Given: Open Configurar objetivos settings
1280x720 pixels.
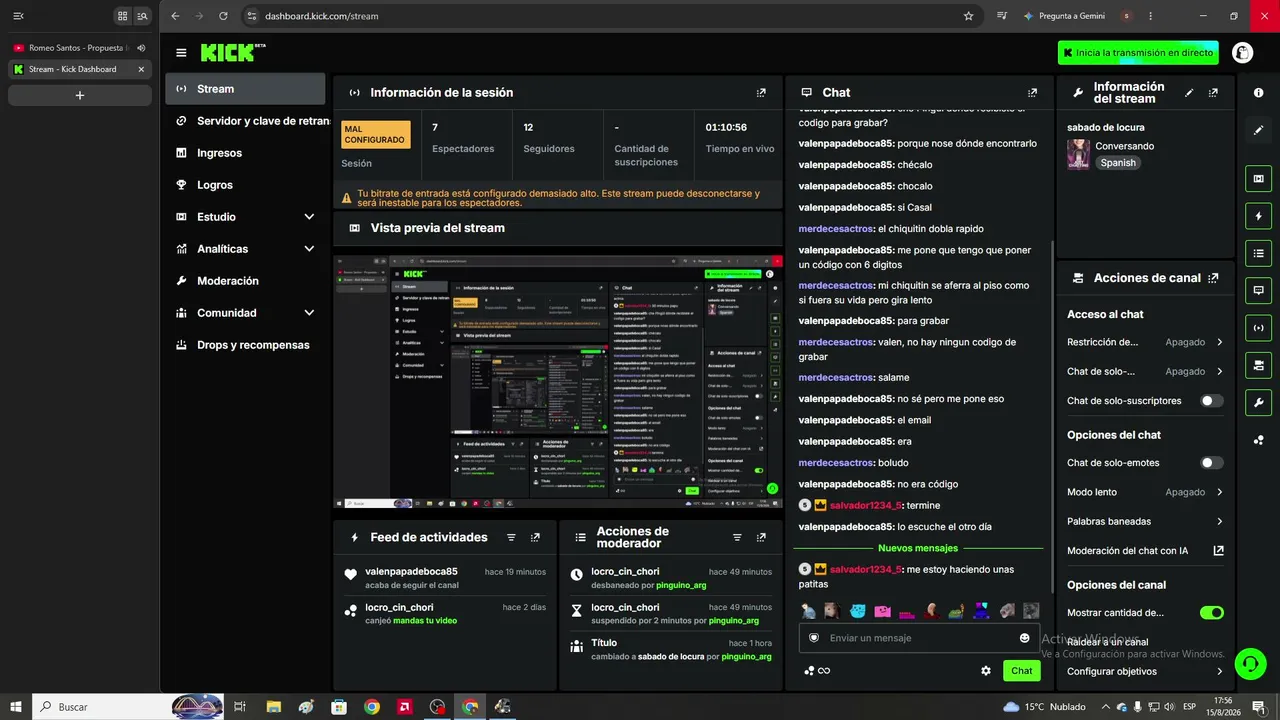Looking at the screenshot, I should pos(1145,671).
